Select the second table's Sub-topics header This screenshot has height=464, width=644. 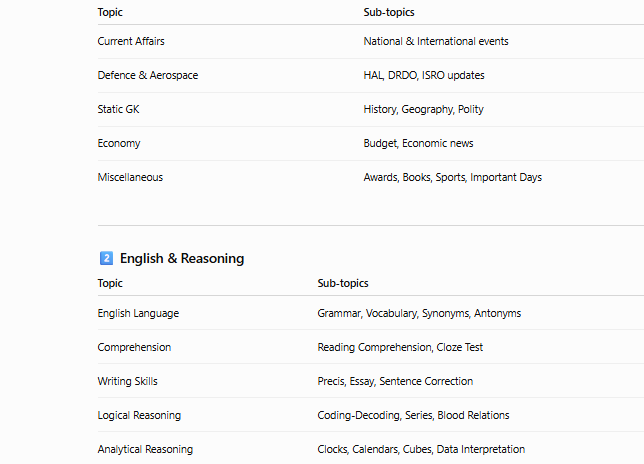tap(343, 283)
